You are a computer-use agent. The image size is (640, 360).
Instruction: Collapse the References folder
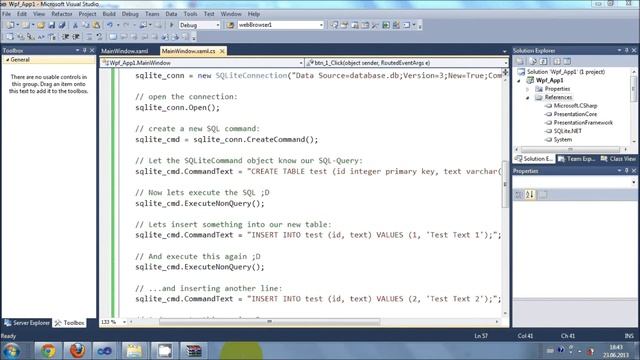pyautogui.click(x=527, y=98)
